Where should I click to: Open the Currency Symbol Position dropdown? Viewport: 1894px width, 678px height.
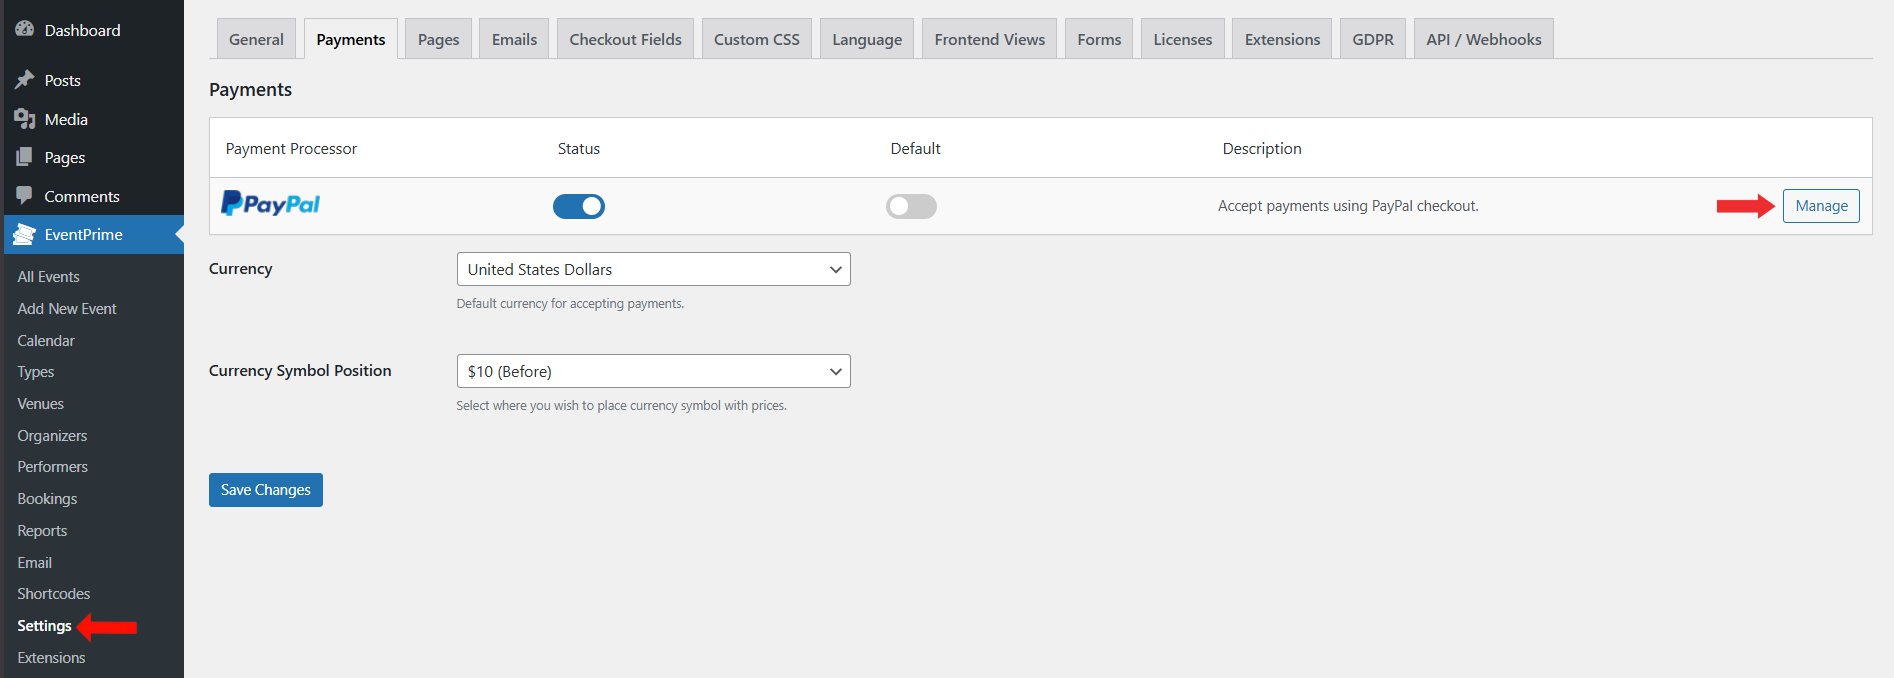click(x=653, y=371)
